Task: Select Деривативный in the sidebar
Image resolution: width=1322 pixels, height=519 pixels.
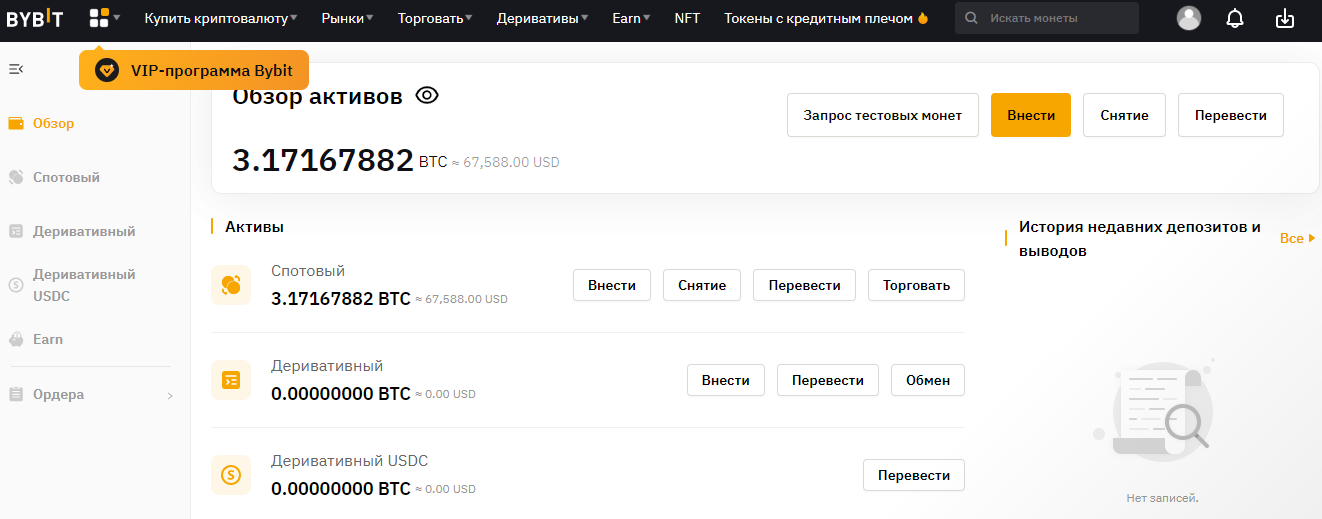Action: coord(84,231)
